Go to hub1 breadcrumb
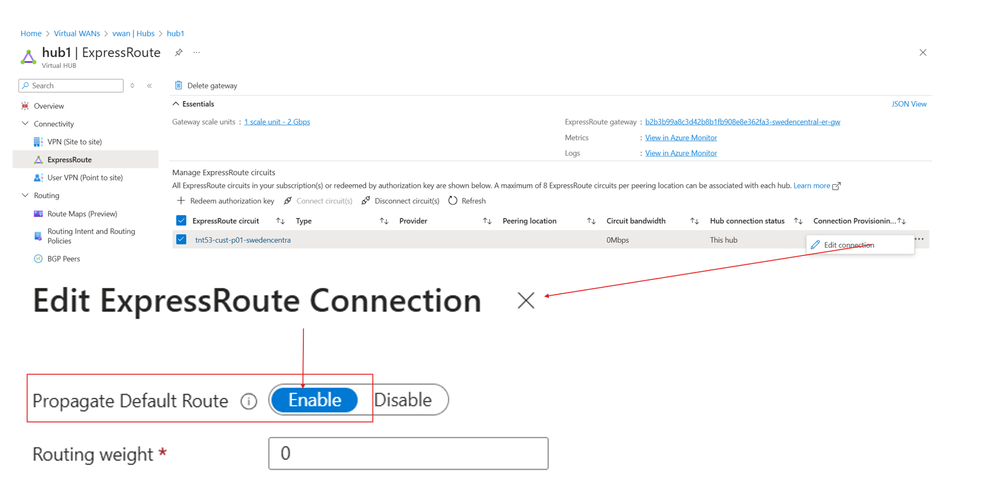Viewport: 999px width, 500px height. coord(175,33)
